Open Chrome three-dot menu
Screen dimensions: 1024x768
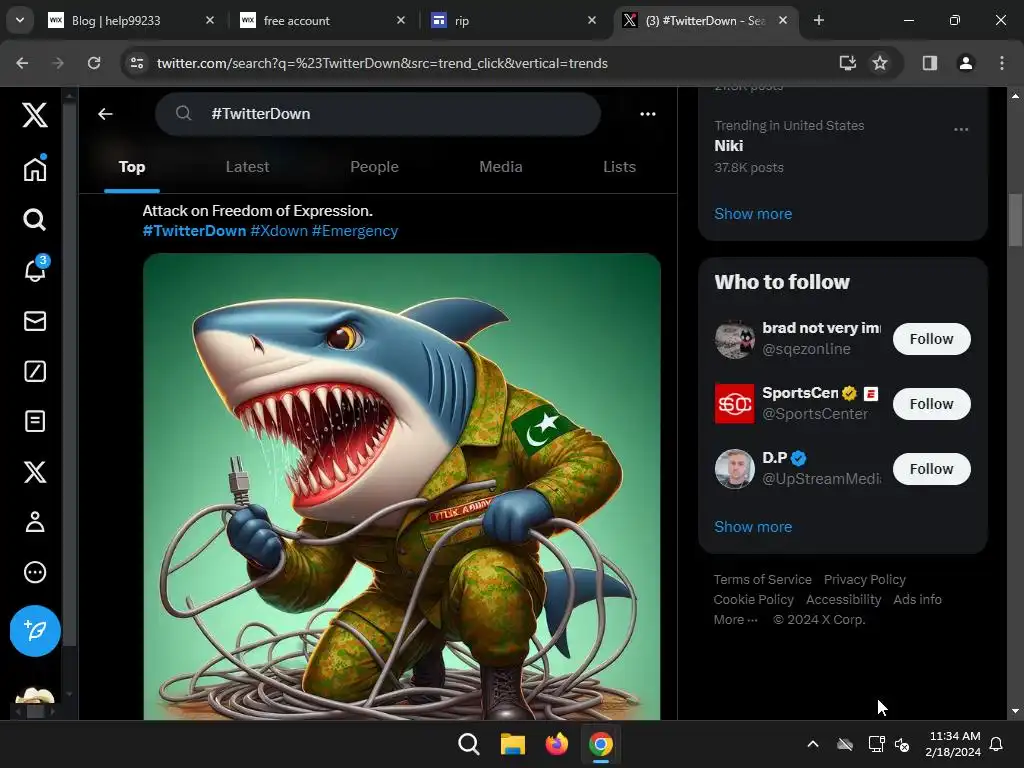[x=1002, y=63]
